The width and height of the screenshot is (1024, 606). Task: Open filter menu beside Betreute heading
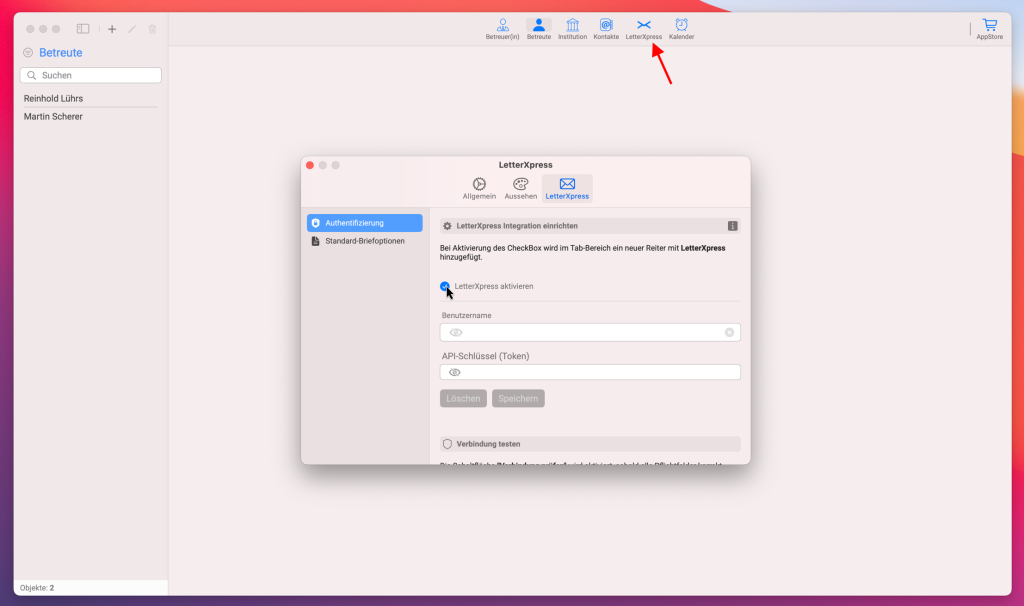28,53
